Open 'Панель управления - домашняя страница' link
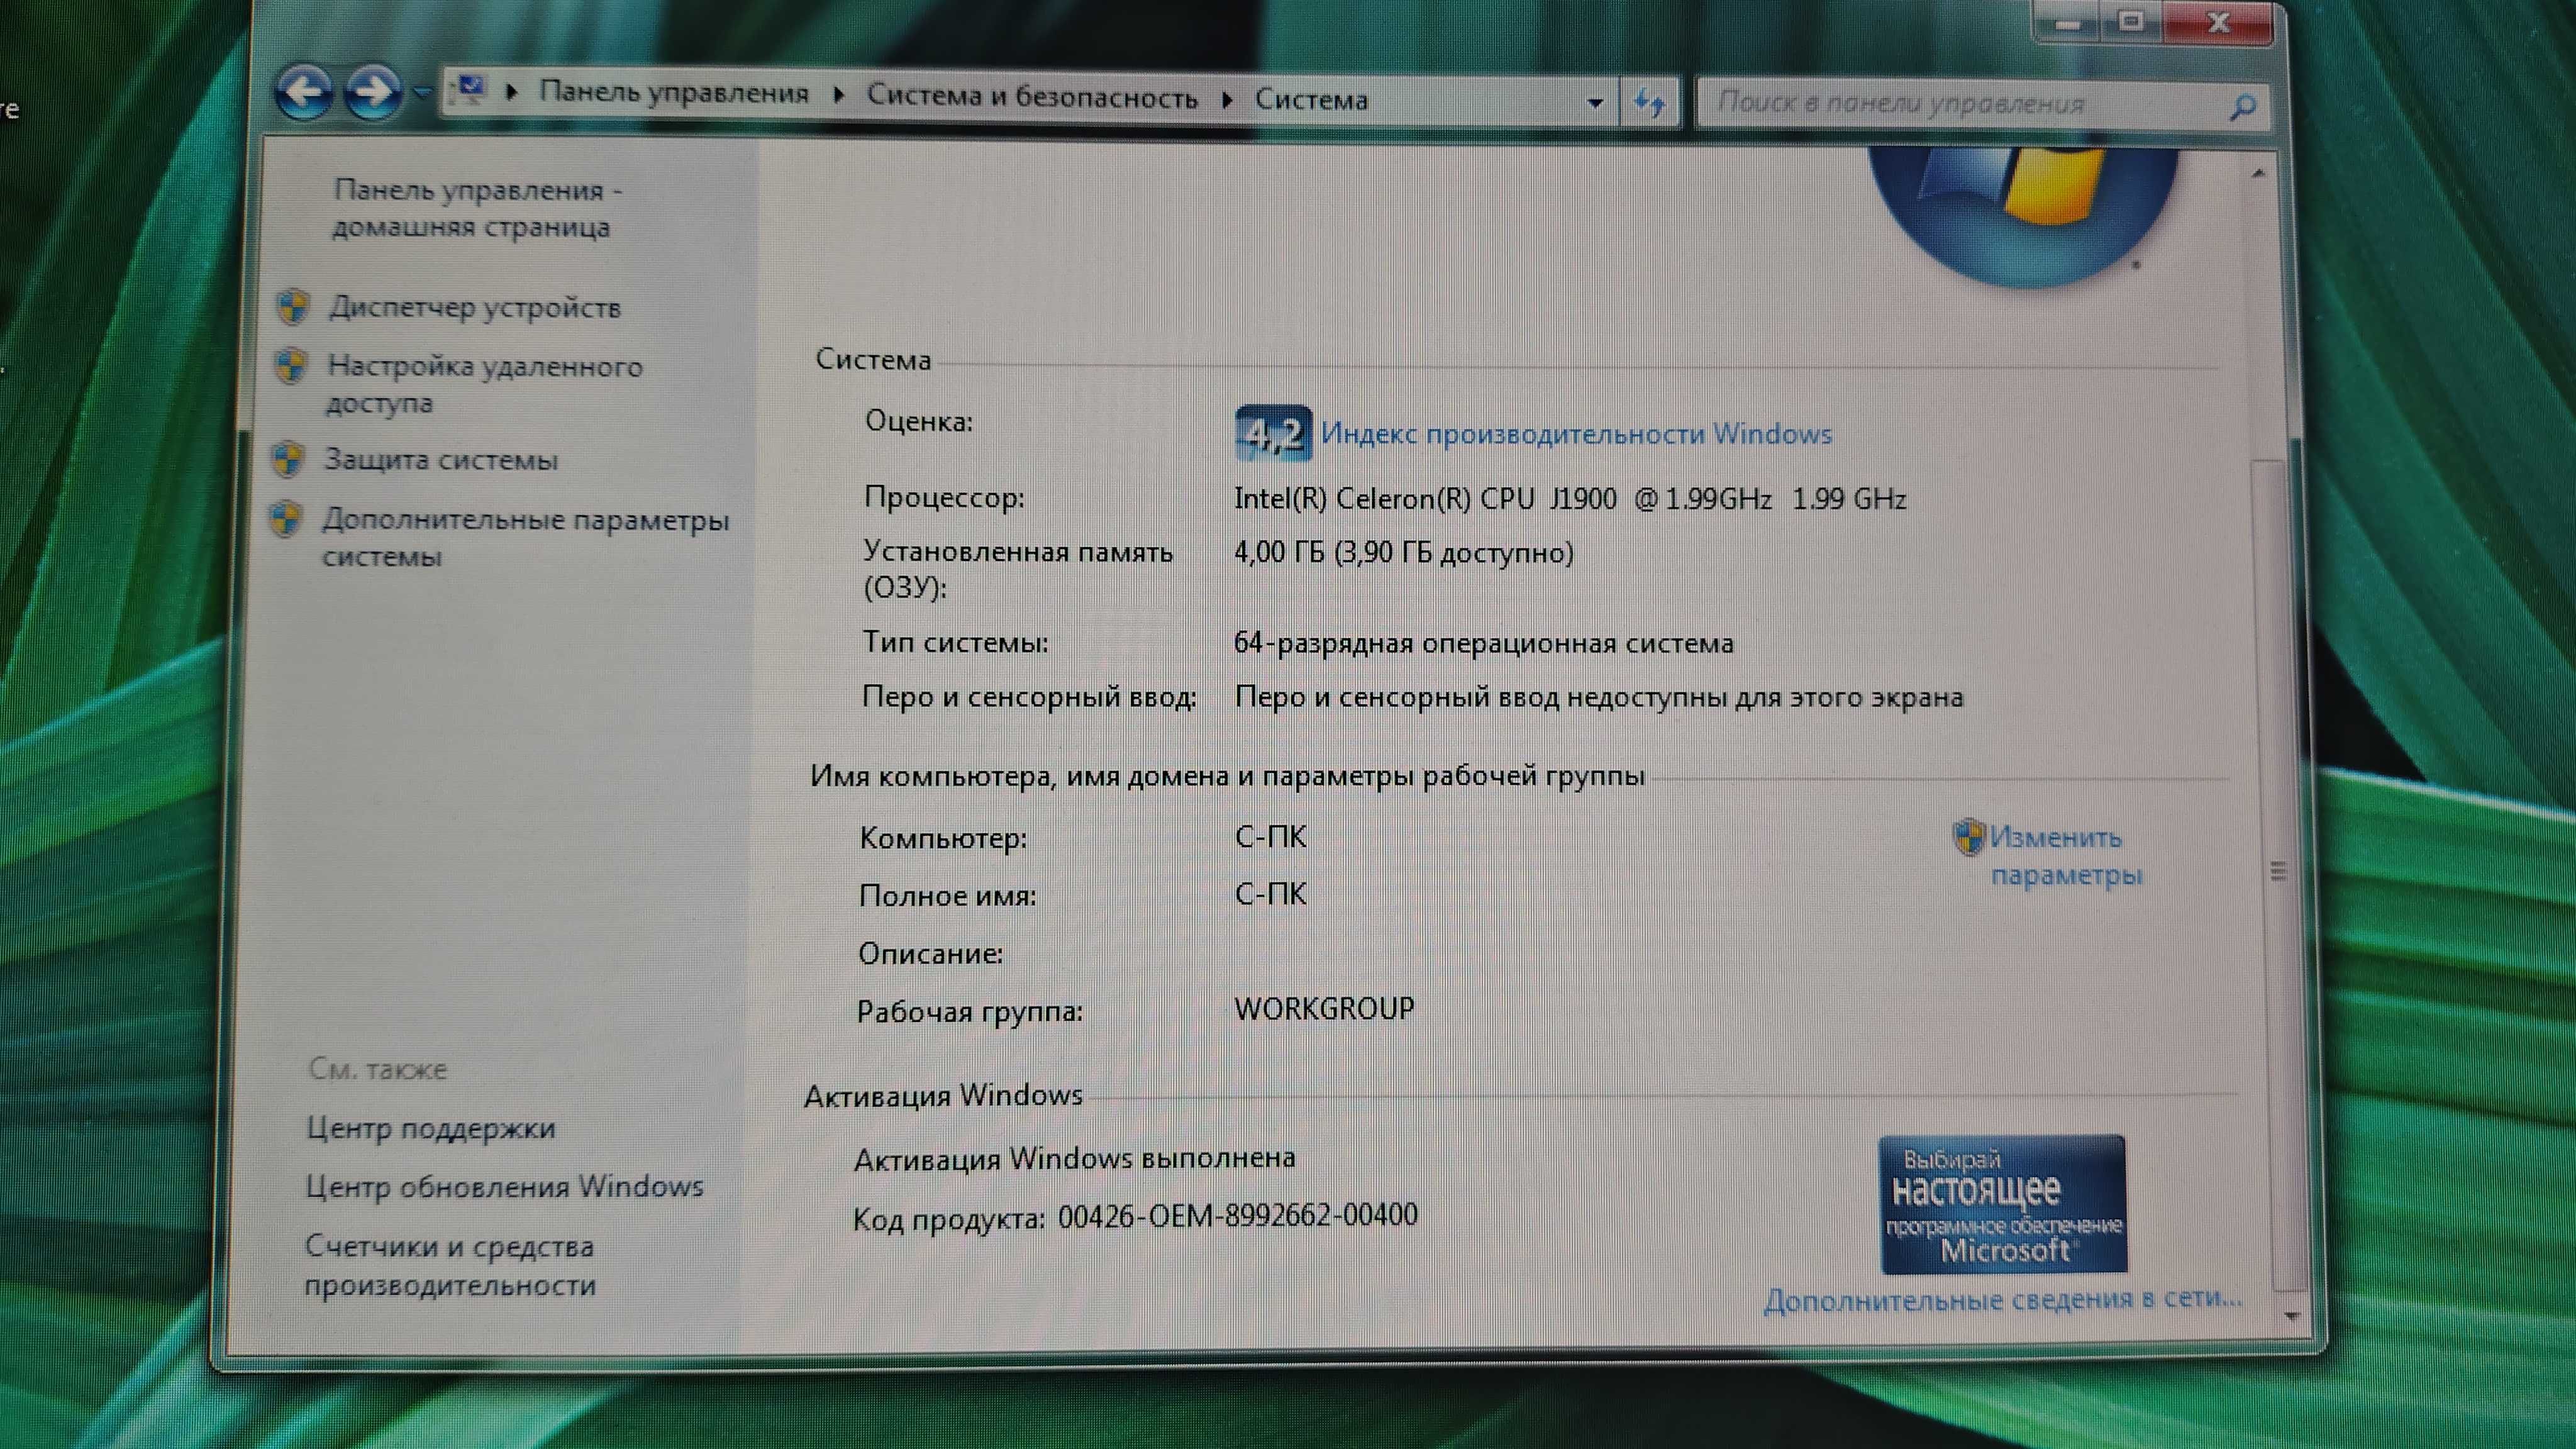The width and height of the screenshot is (2576, 1449). pos(477,208)
